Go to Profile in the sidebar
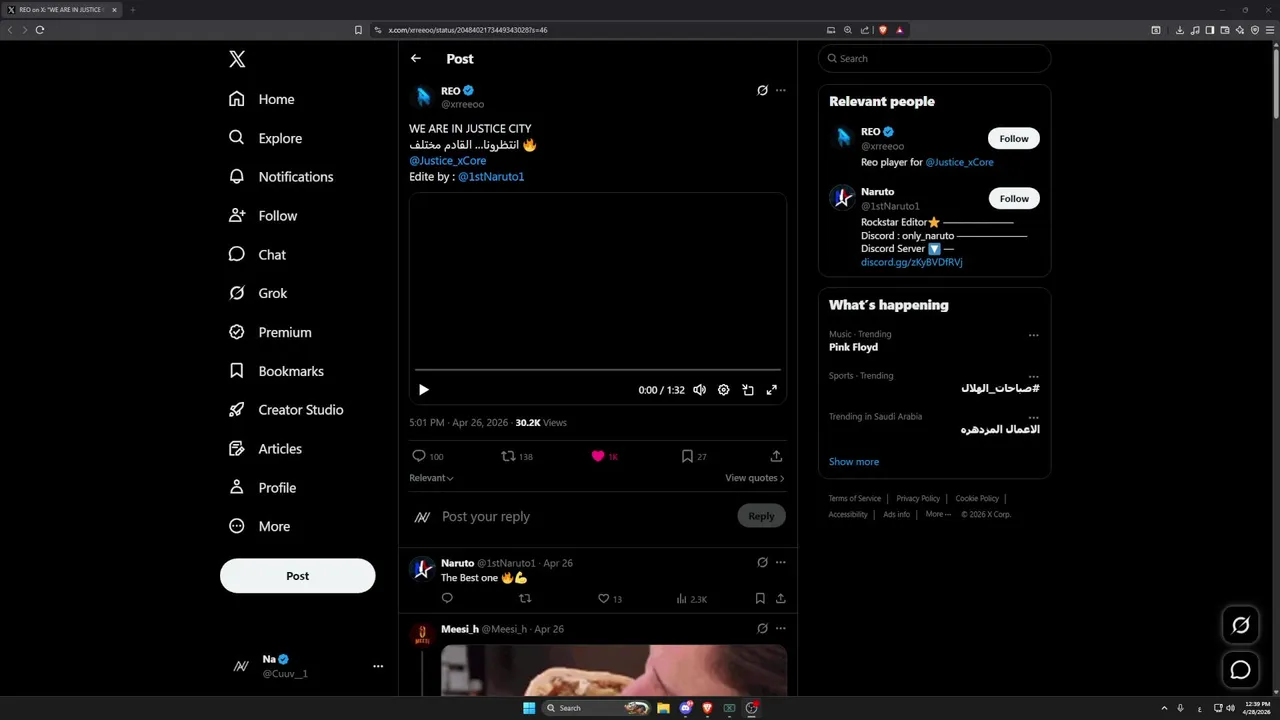Screen dimensions: 1280x720 262,488
